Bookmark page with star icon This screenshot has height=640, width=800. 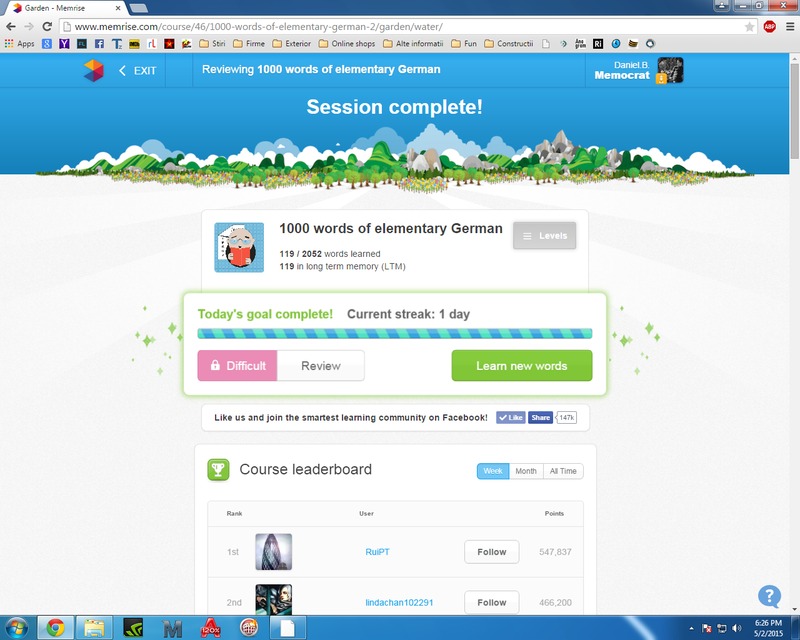point(749,27)
